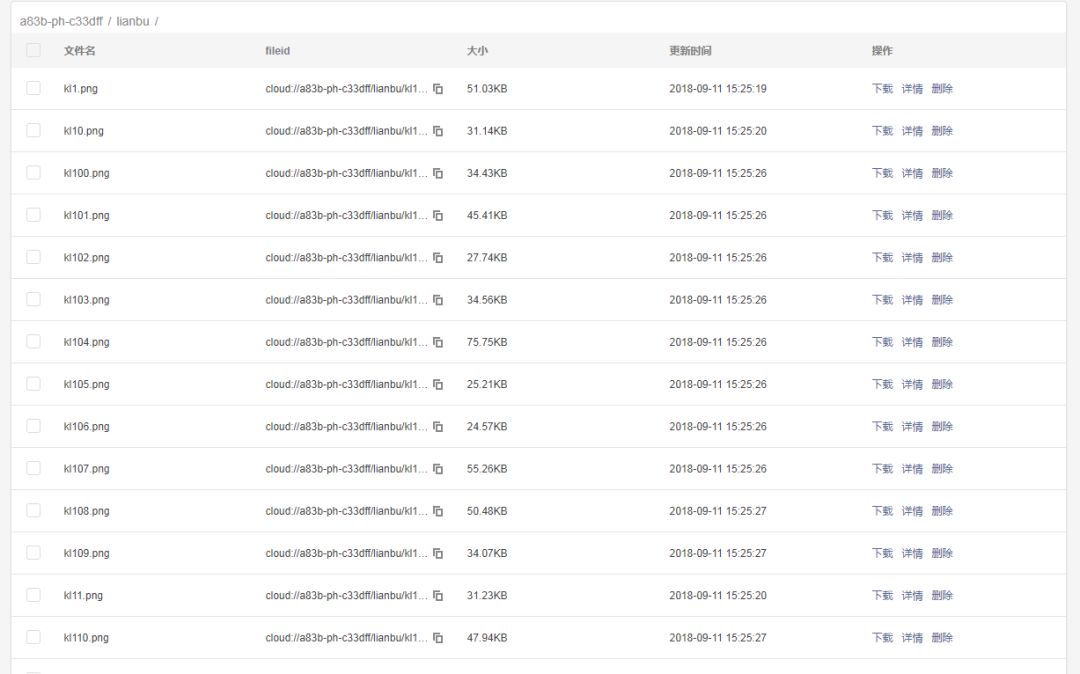Open 详情 for kl108.png
This screenshot has height=674, width=1080.
coord(912,511)
